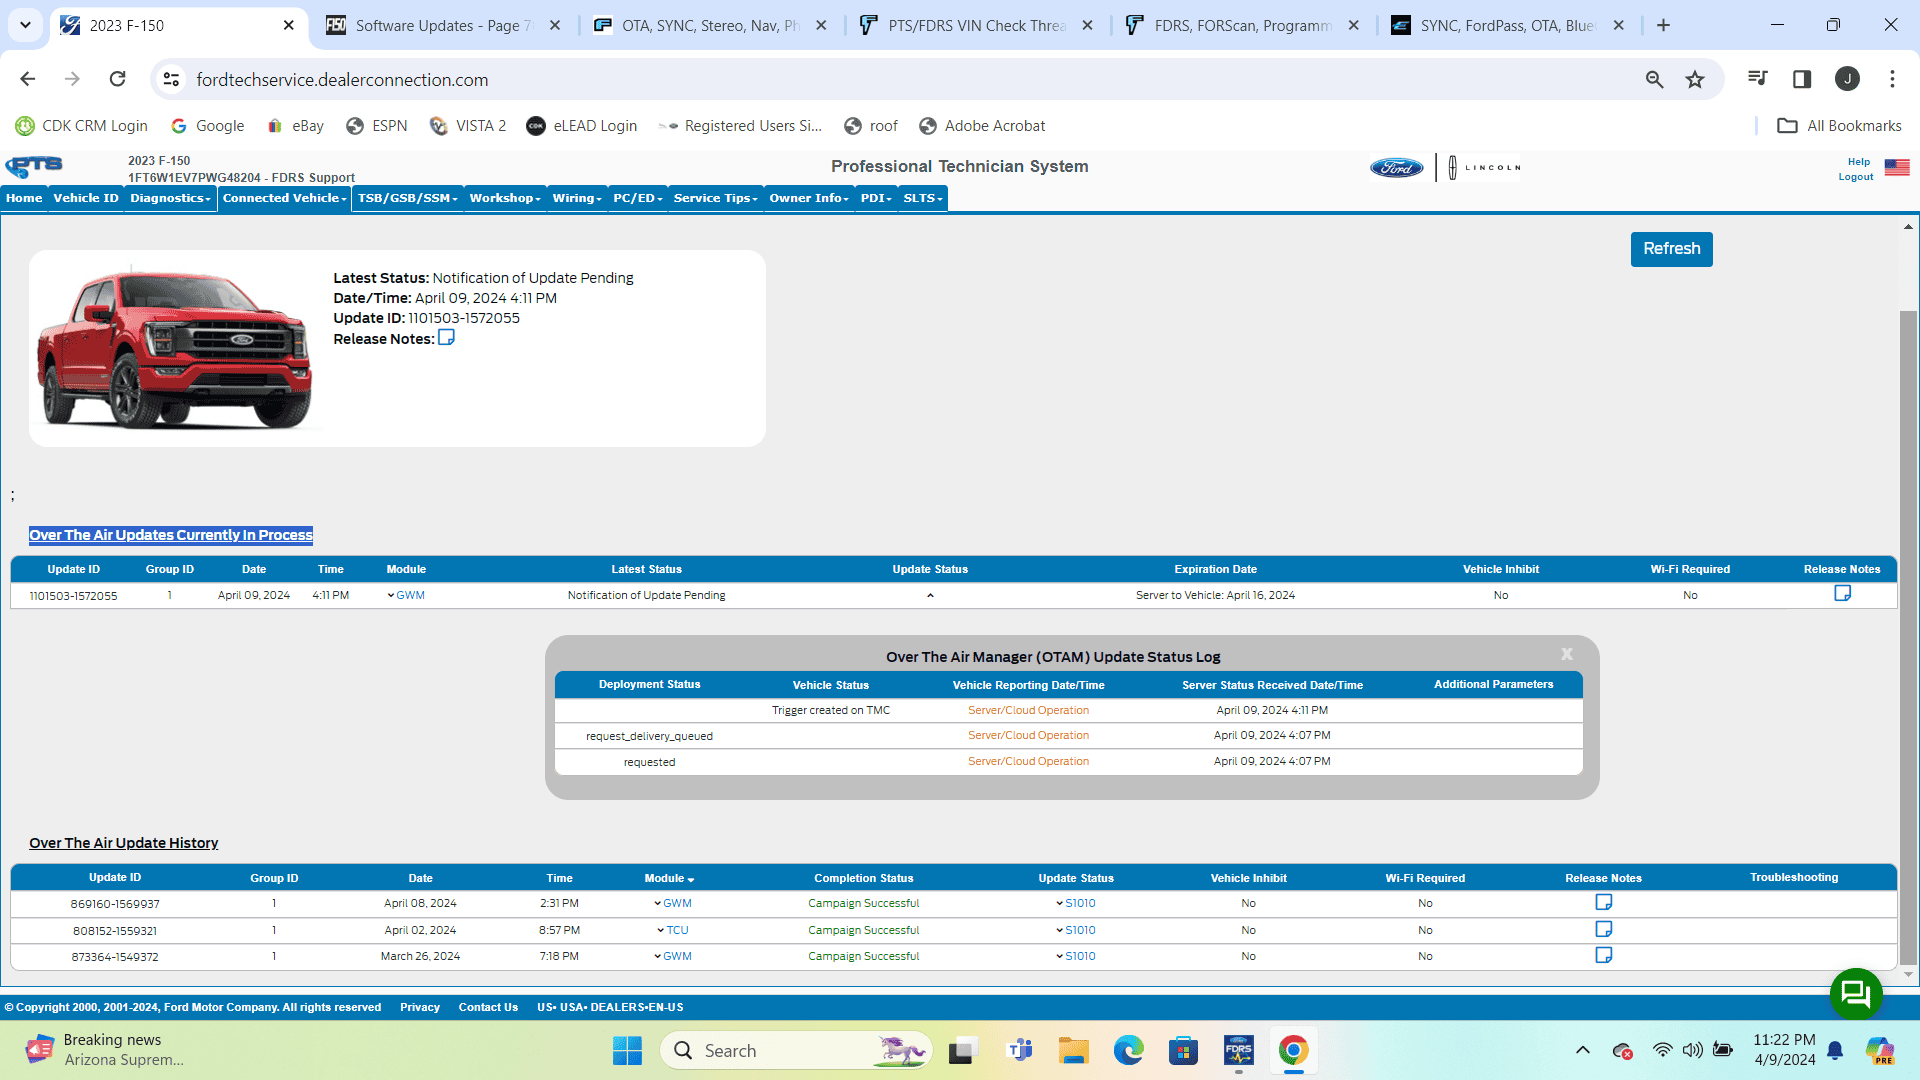Expand the TSB/GSB/SSM menu
Image resolution: width=1920 pixels, height=1080 pixels.
point(407,198)
